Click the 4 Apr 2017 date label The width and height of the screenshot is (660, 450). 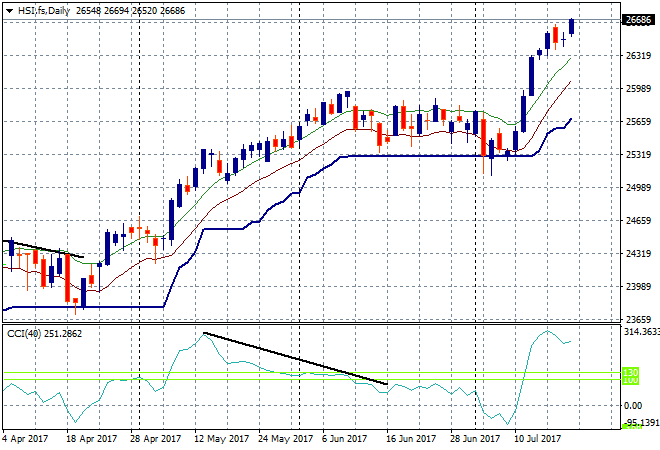coord(25,439)
